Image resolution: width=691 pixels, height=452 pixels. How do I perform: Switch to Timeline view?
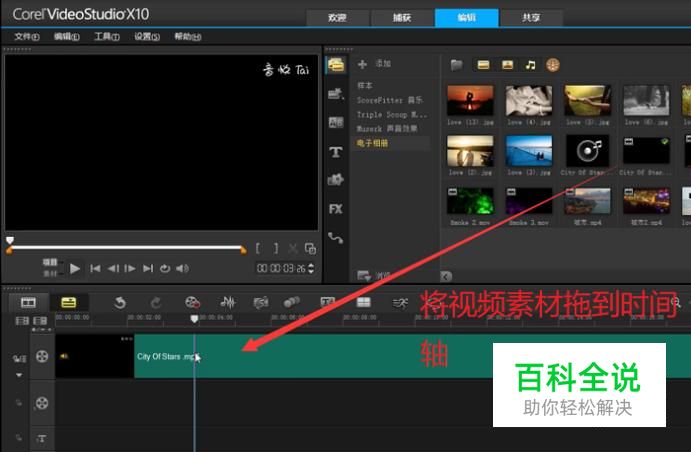tap(69, 303)
